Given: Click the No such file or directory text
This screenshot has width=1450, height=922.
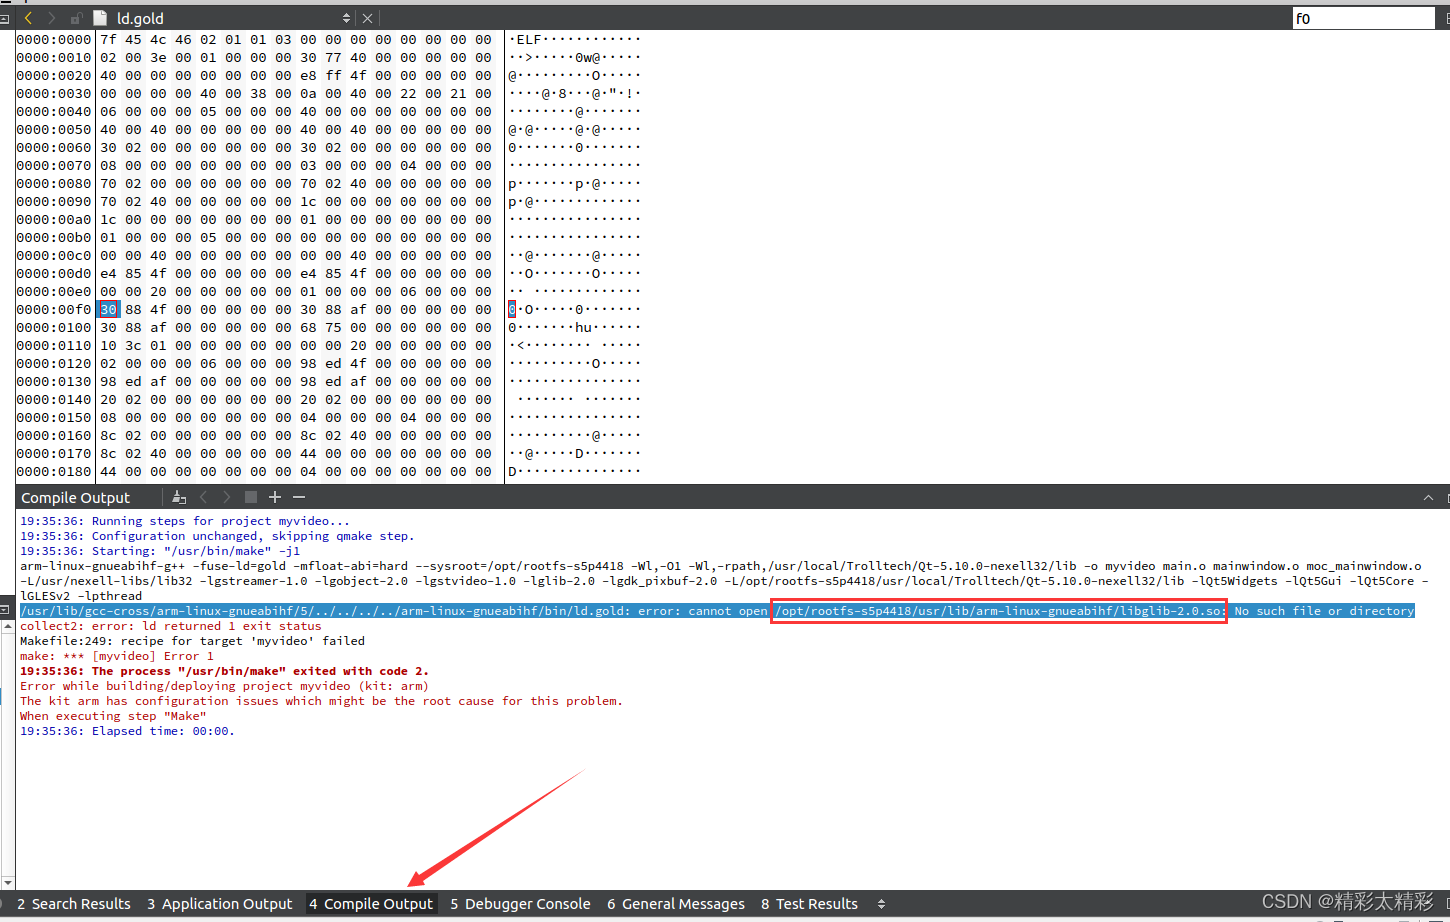Looking at the screenshot, I should [1324, 610].
